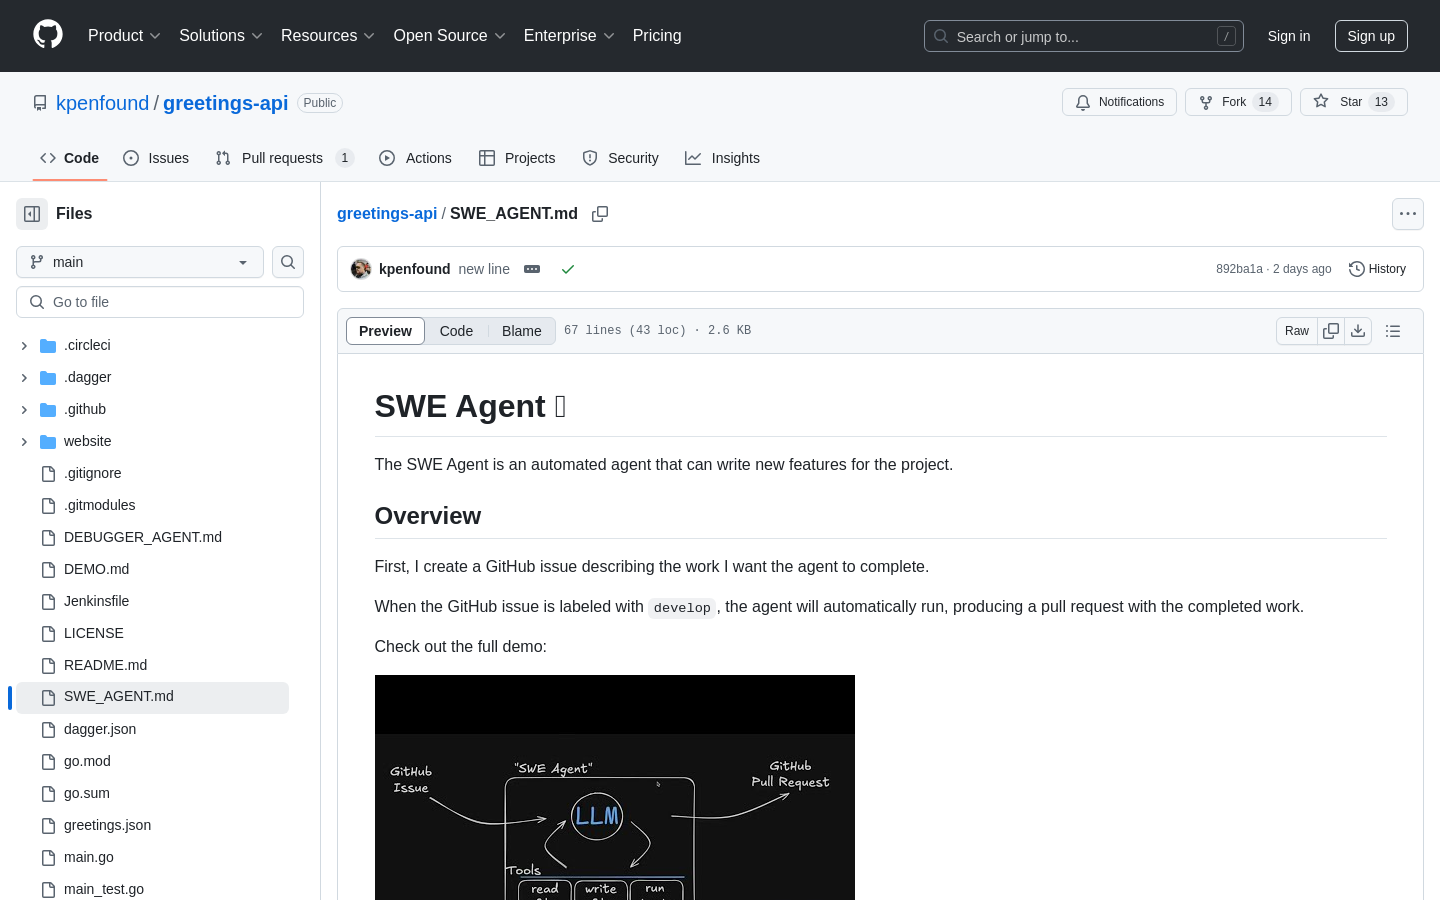Open the Jenkinsfile entry
This screenshot has width=1440, height=900.
[x=96, y=601]
